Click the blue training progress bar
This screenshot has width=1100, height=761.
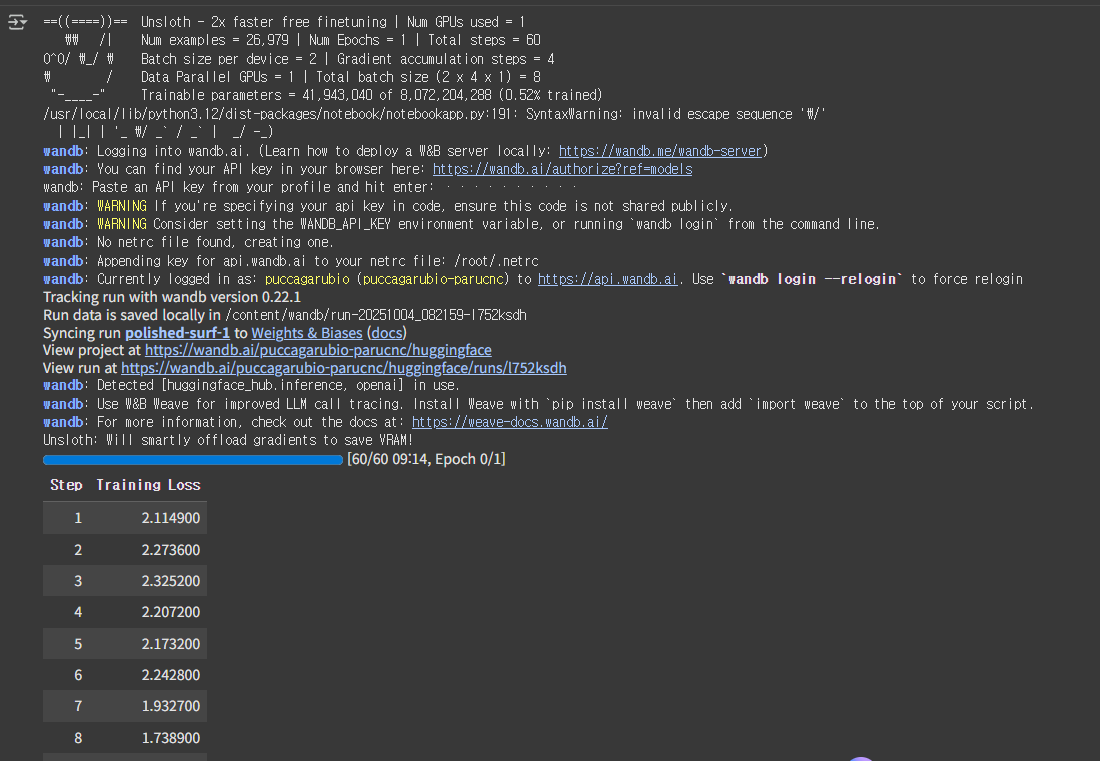coord(193,459)
